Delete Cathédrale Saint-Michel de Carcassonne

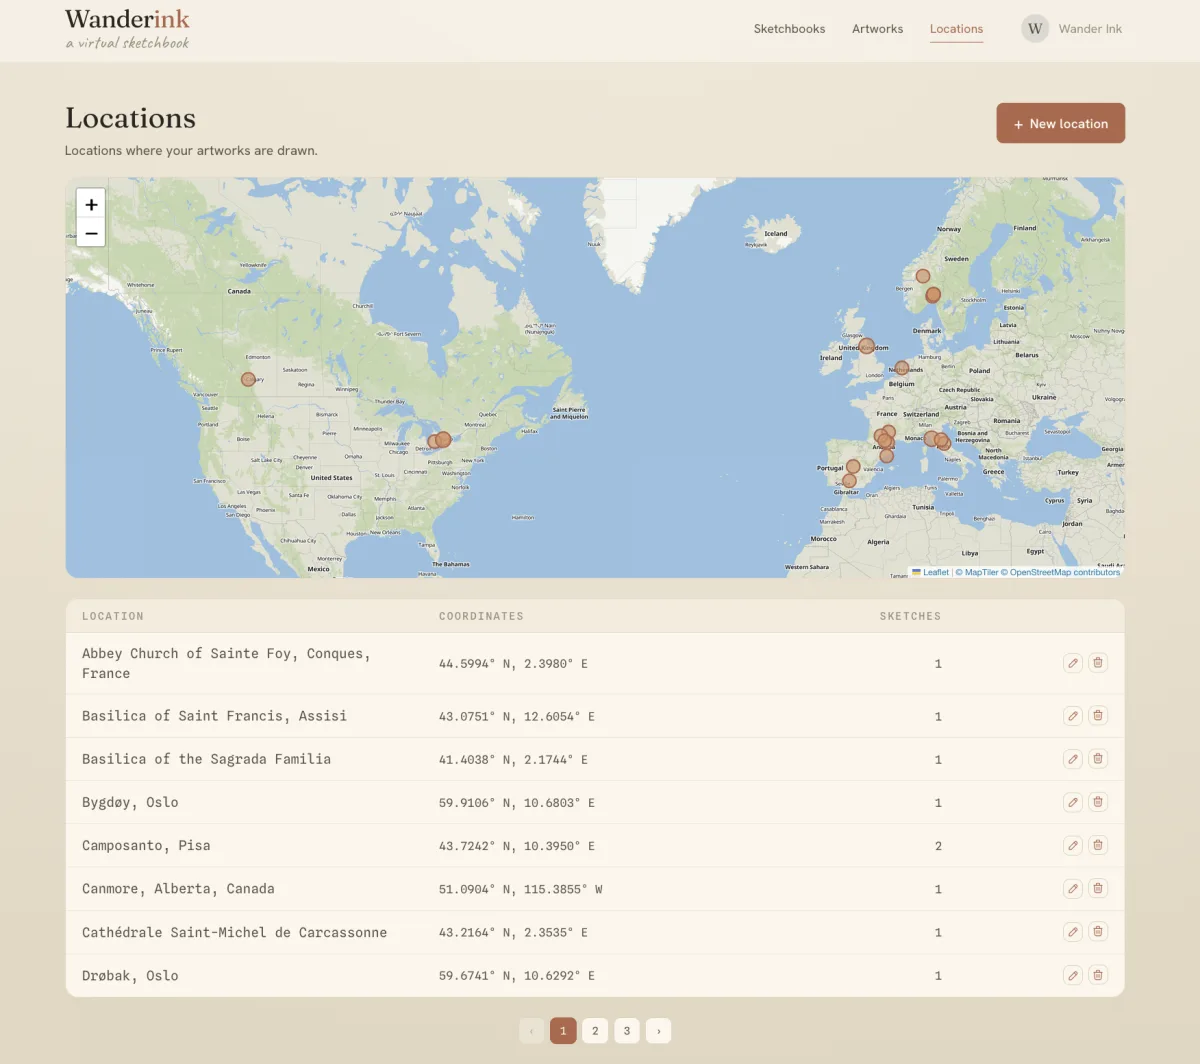tap(1098, 932)
